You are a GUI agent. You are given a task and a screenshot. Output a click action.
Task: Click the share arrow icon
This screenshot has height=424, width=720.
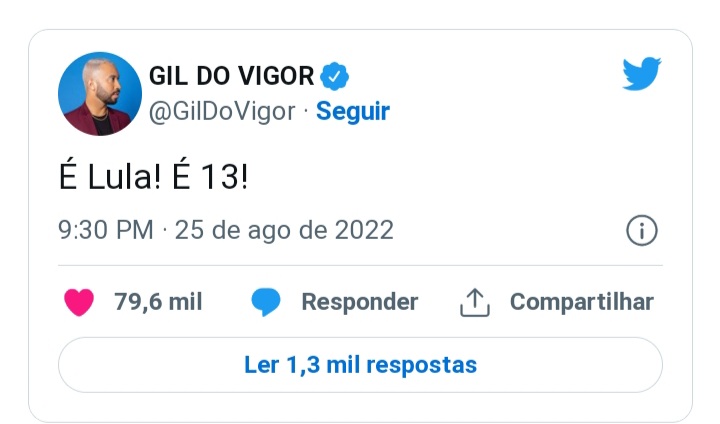(475, 303)
